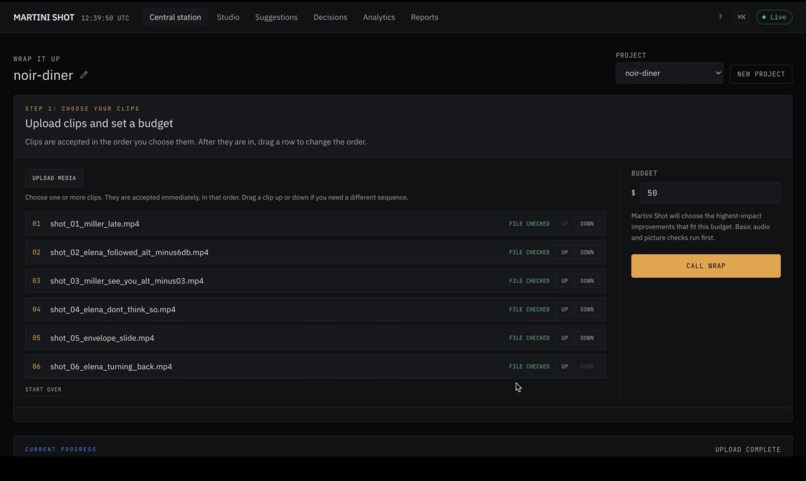Click the Current Progress heading
Image resolution: width=806 pixels, height=481 pixels.
point(61,449)
